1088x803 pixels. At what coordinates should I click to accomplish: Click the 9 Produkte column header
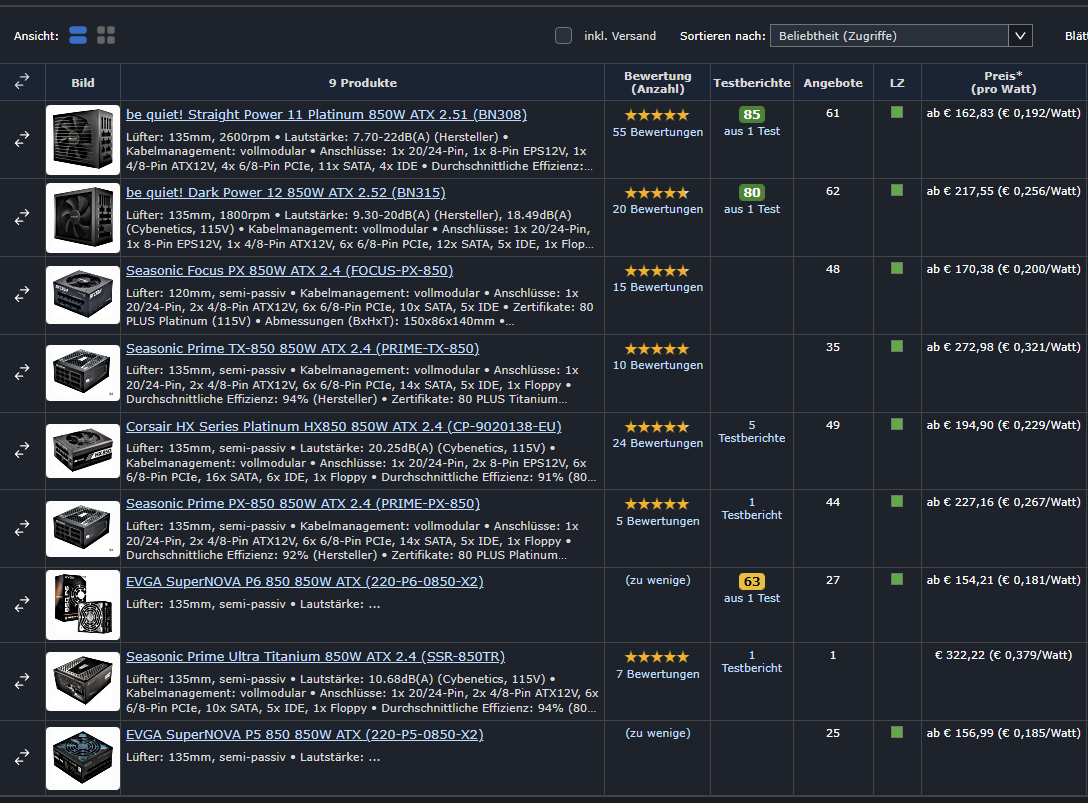point(362,83)
